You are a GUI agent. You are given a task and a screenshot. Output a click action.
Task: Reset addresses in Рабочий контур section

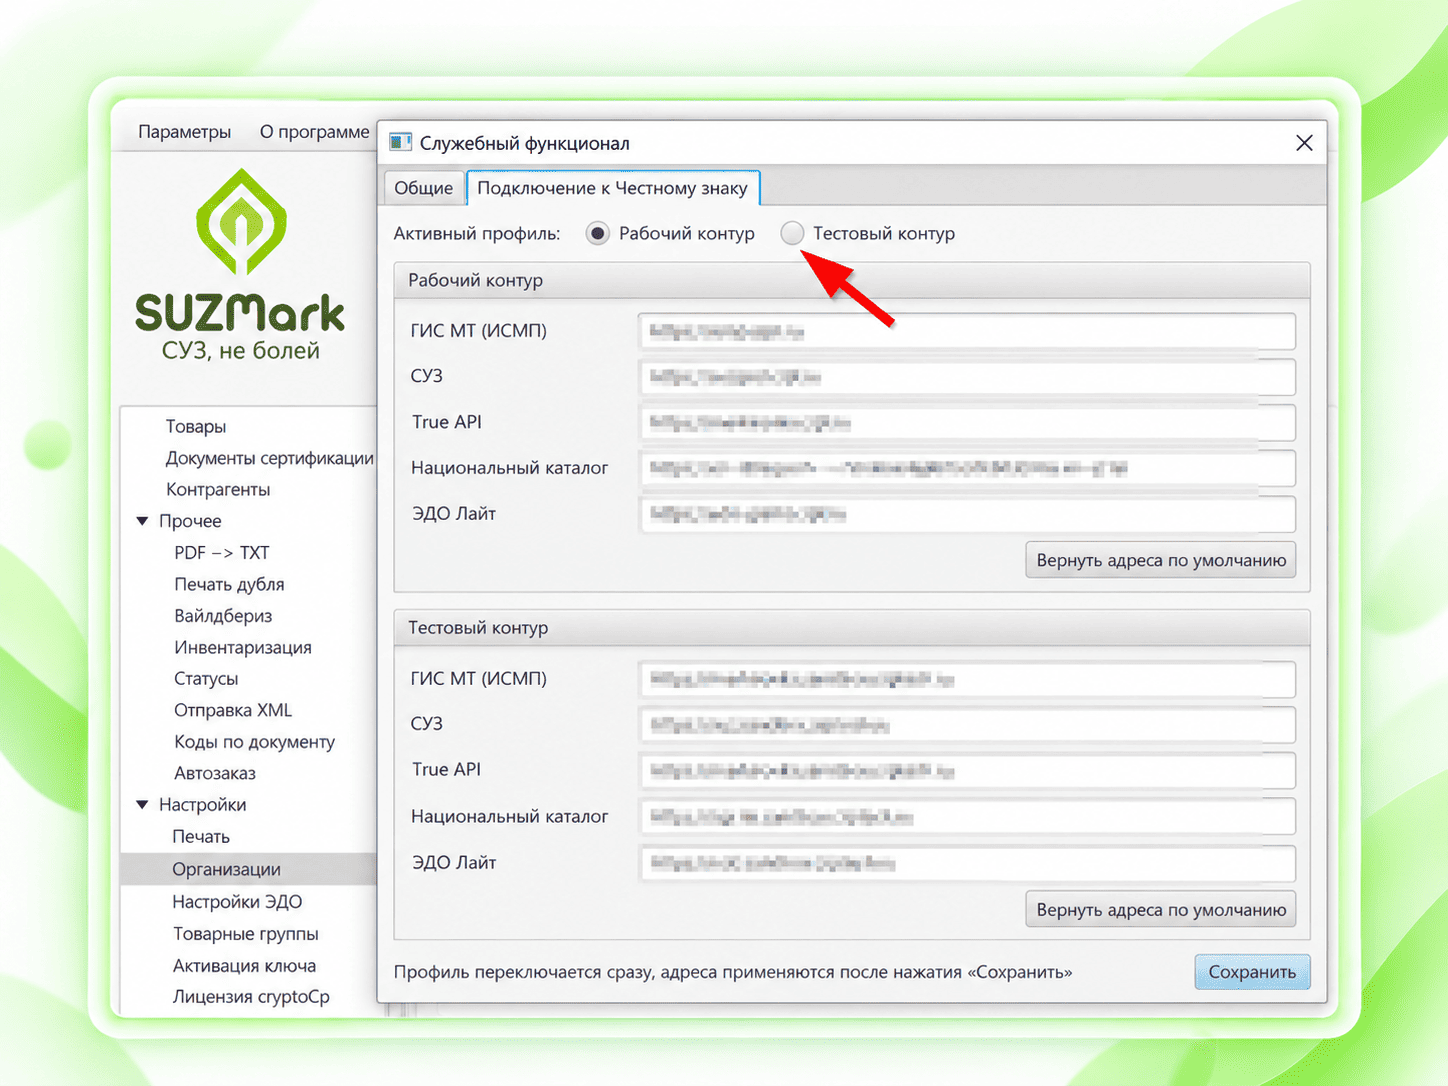click(1161, 560)
